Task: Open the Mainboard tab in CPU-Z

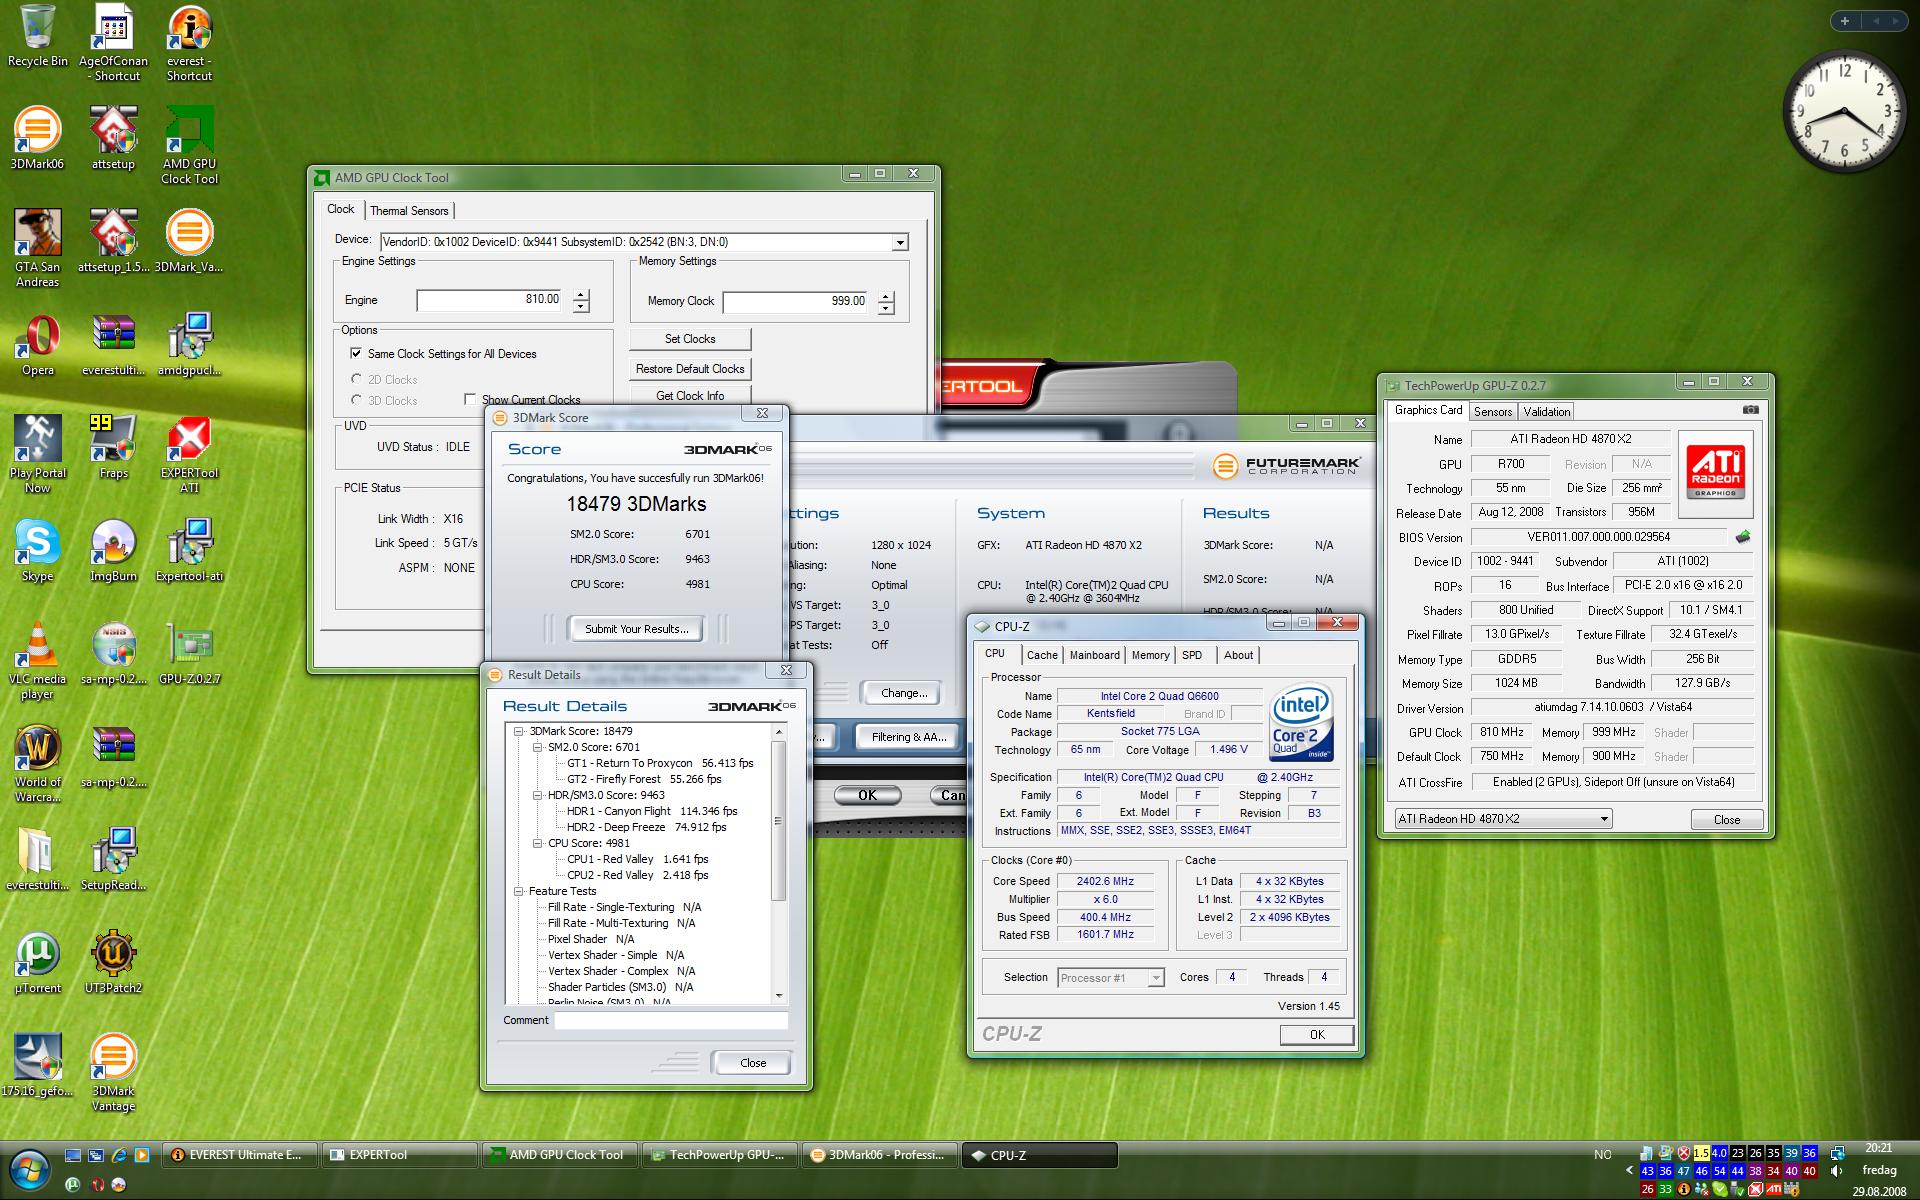Action: 1094,655
